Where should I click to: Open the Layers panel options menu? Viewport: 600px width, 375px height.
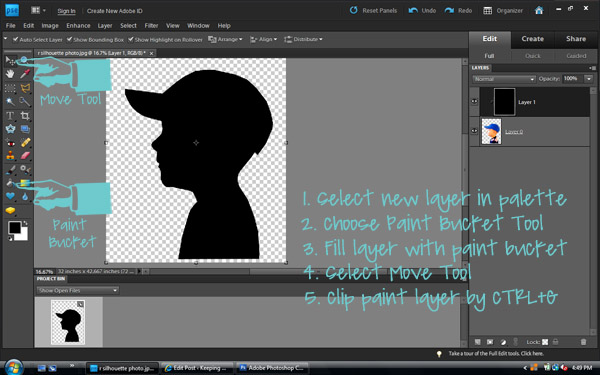pyautogui.click(x=593, y=68)
